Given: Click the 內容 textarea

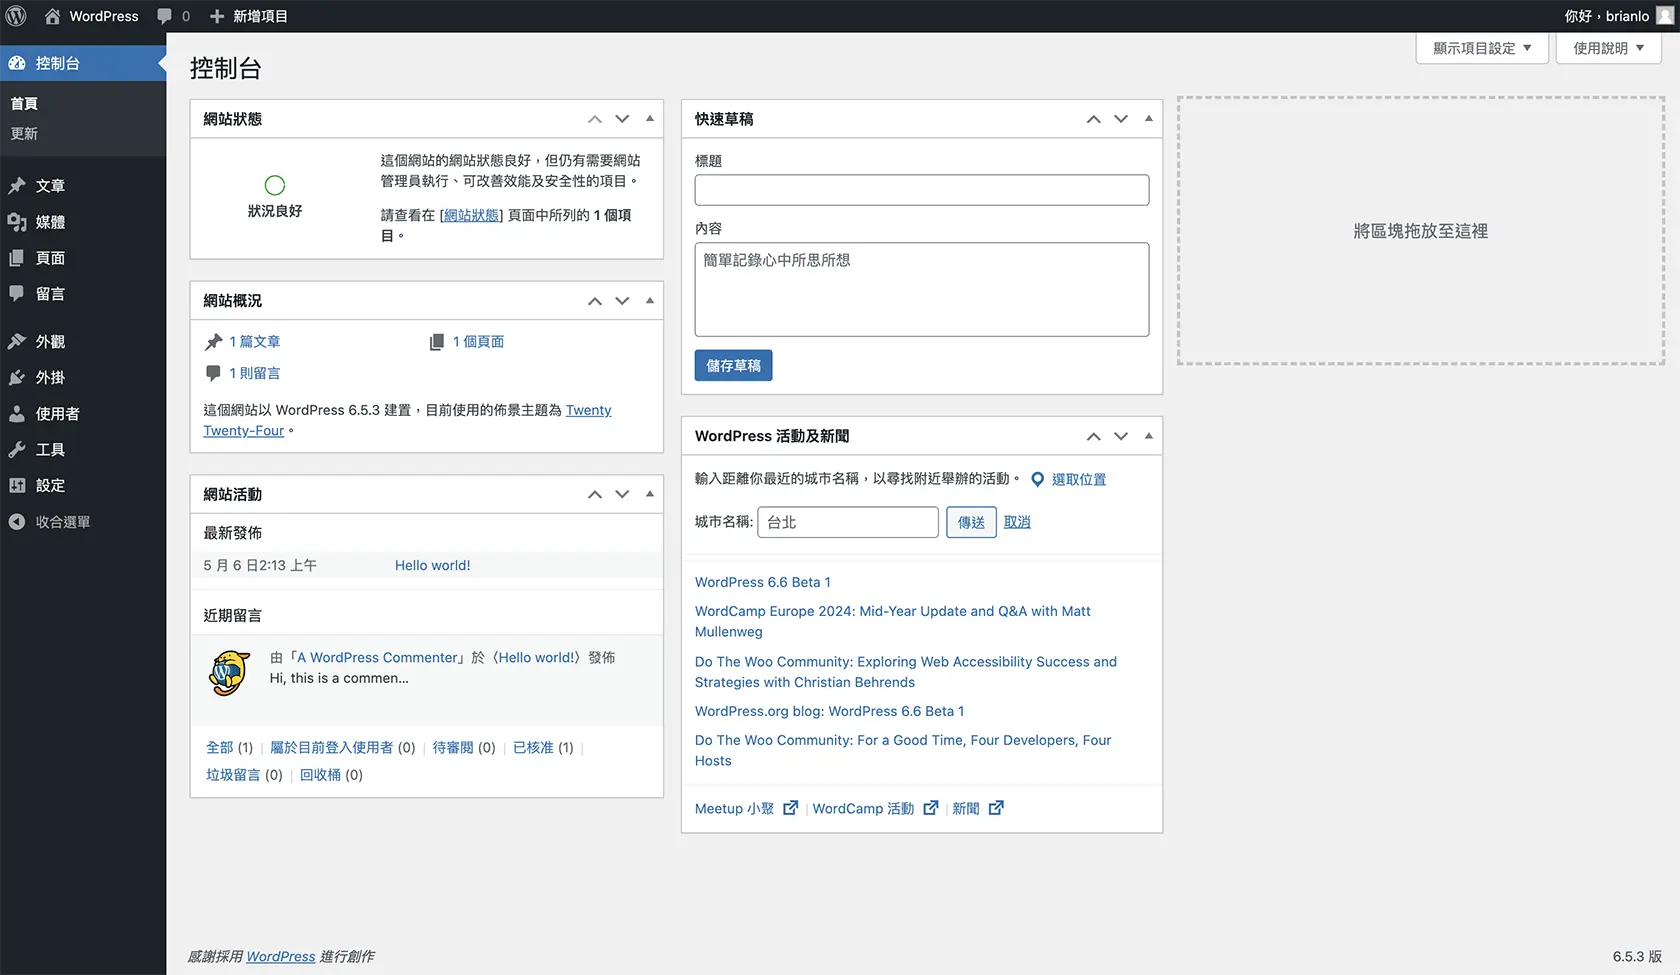Looking at the screenshot, I should click(x=922, y=289).
